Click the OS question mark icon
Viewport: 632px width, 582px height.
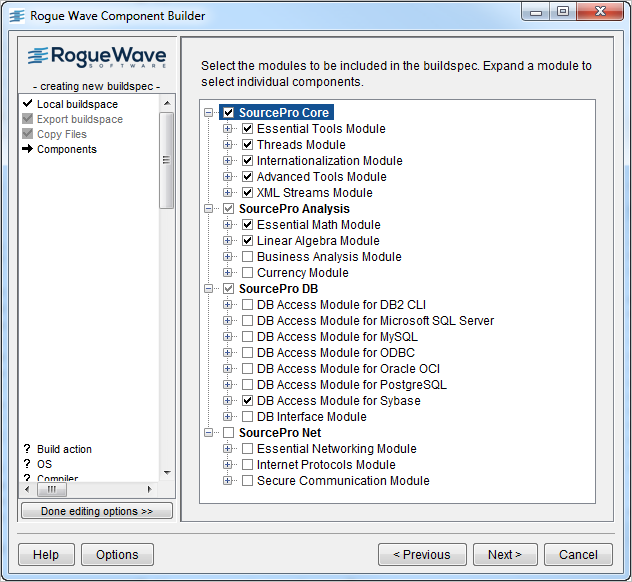point(27,465)
